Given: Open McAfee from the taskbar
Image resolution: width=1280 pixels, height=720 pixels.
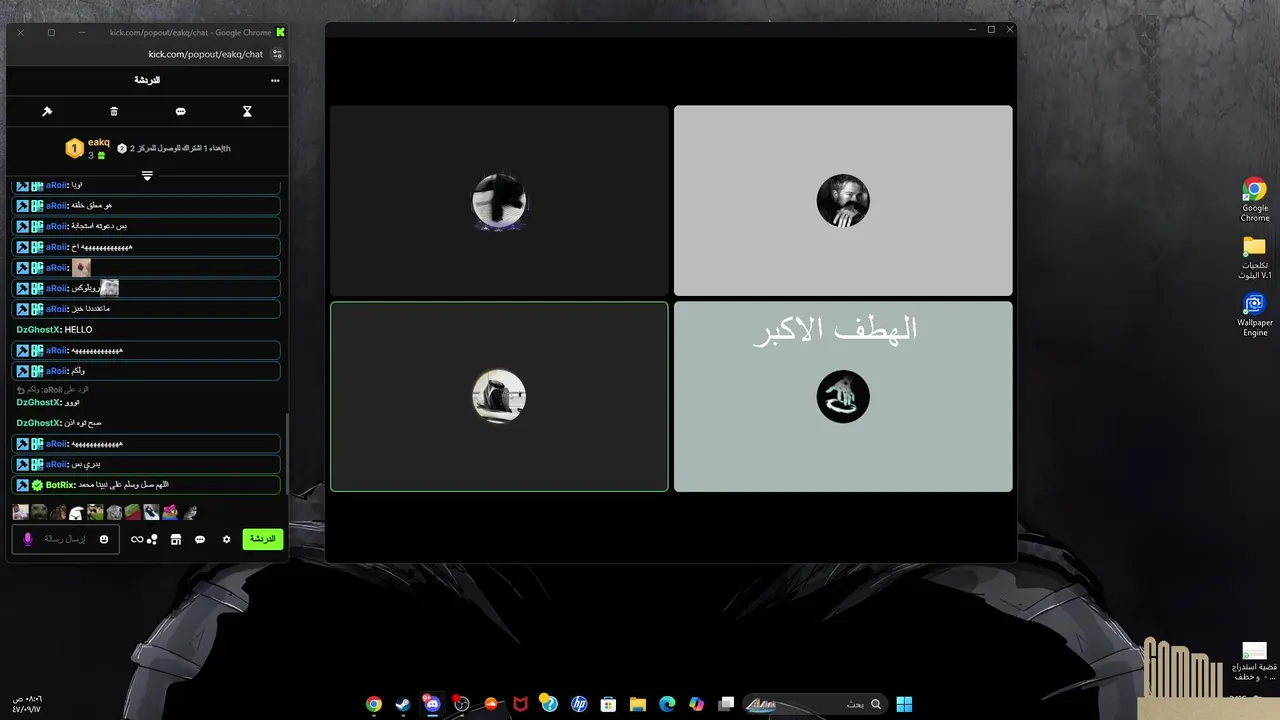Looking at the screenshot, I should point(520,704).
